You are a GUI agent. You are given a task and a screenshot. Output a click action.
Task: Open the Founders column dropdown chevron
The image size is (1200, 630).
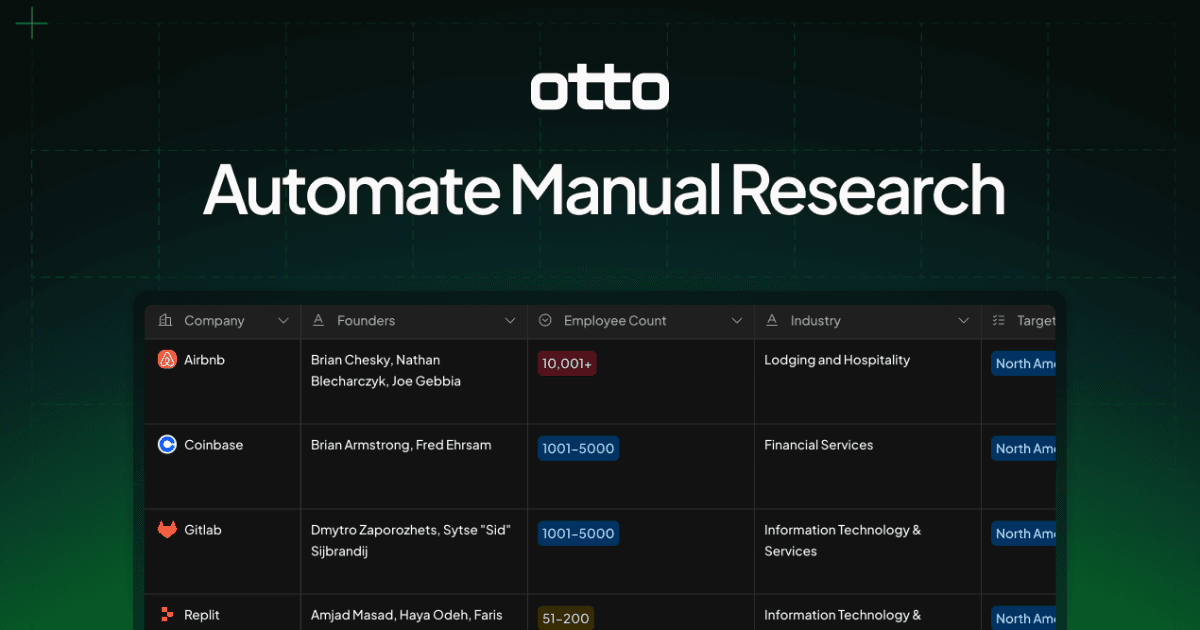click(x=509, y=321)
